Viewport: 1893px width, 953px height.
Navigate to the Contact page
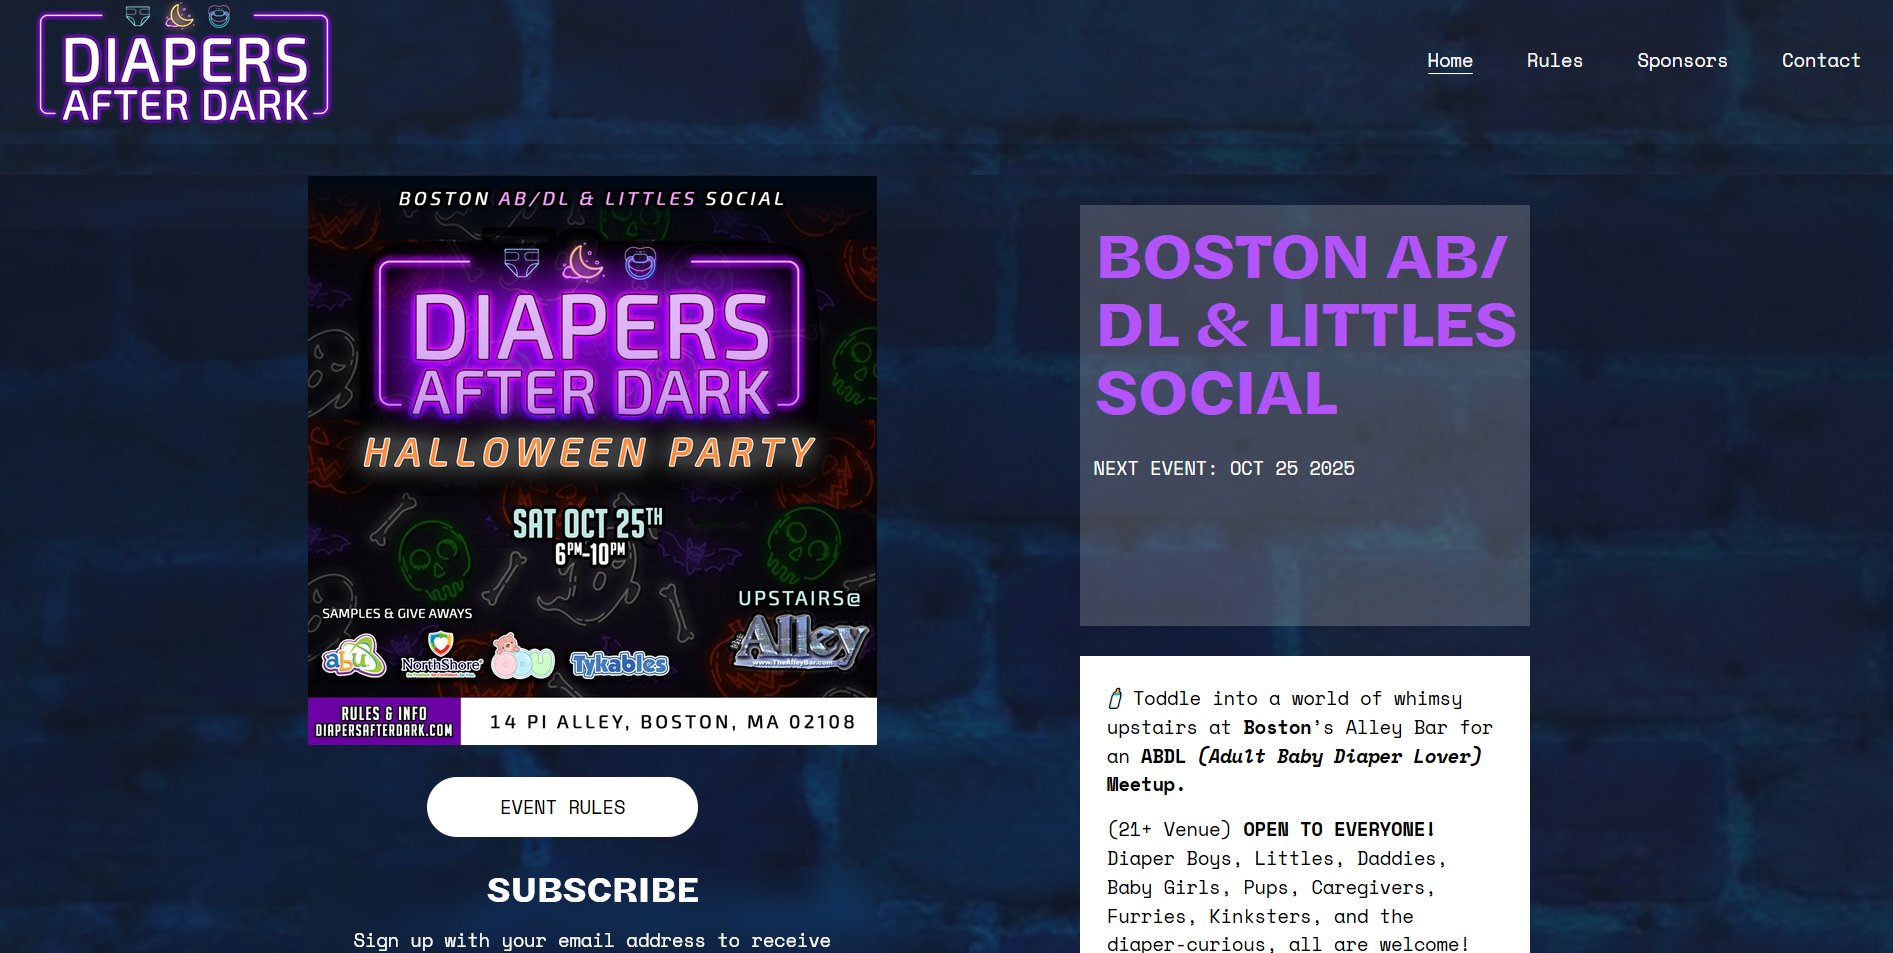[x=1820, y=60]
